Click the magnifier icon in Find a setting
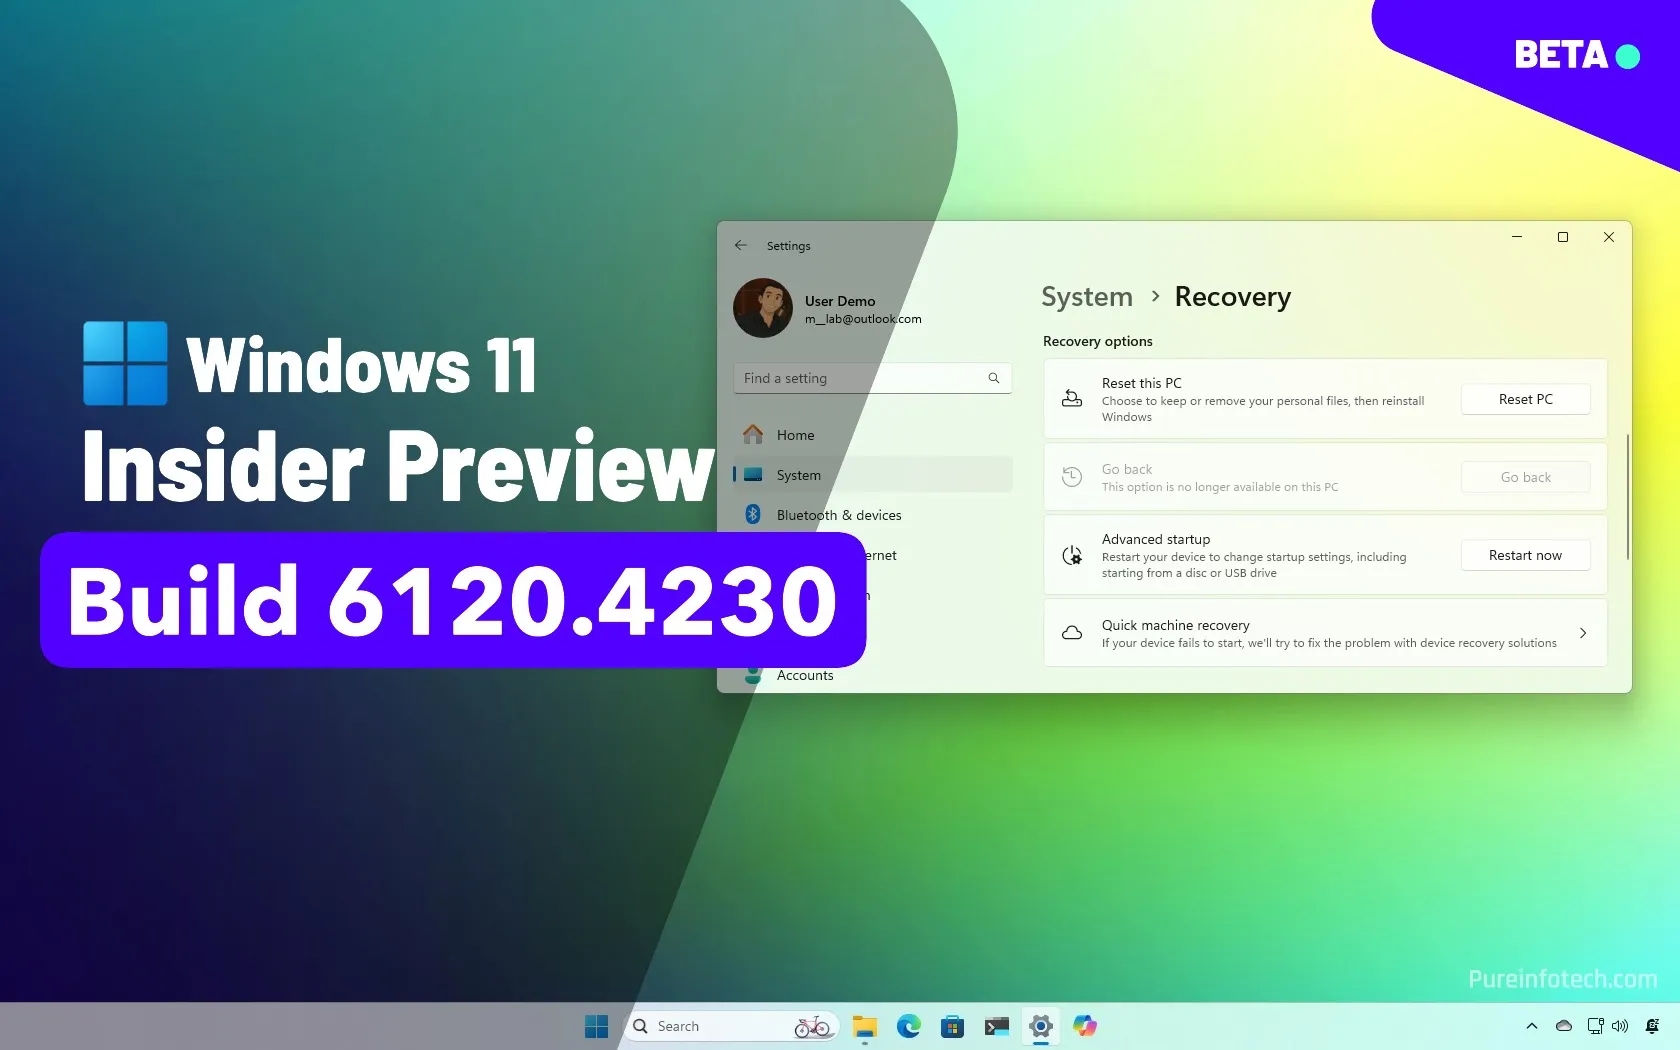 tap(994, 378)
